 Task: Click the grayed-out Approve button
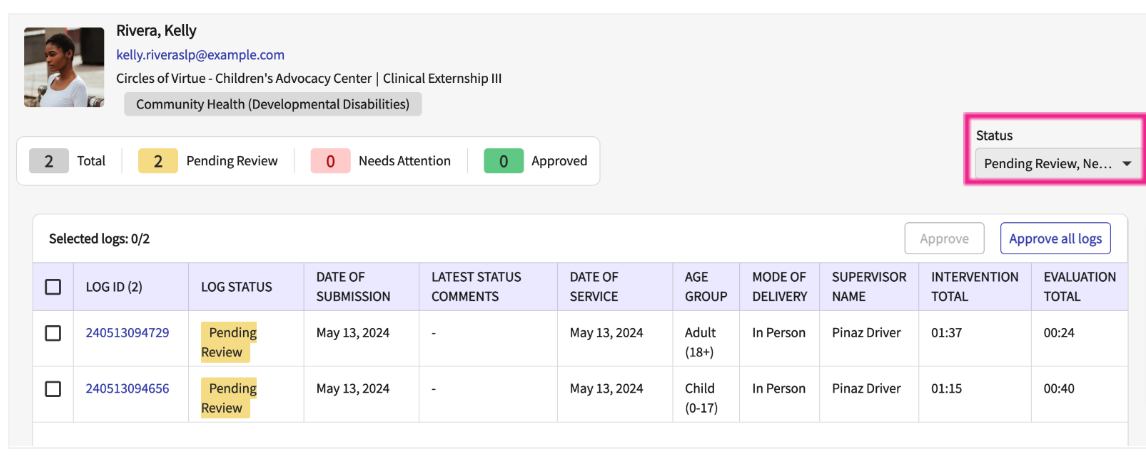944,239
